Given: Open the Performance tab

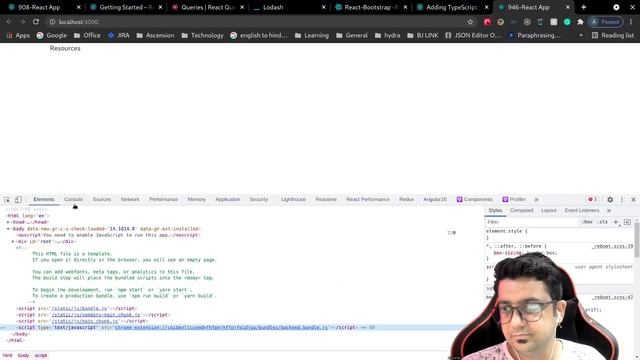Looking at the screenshot, I should click(x=163, y=200).
